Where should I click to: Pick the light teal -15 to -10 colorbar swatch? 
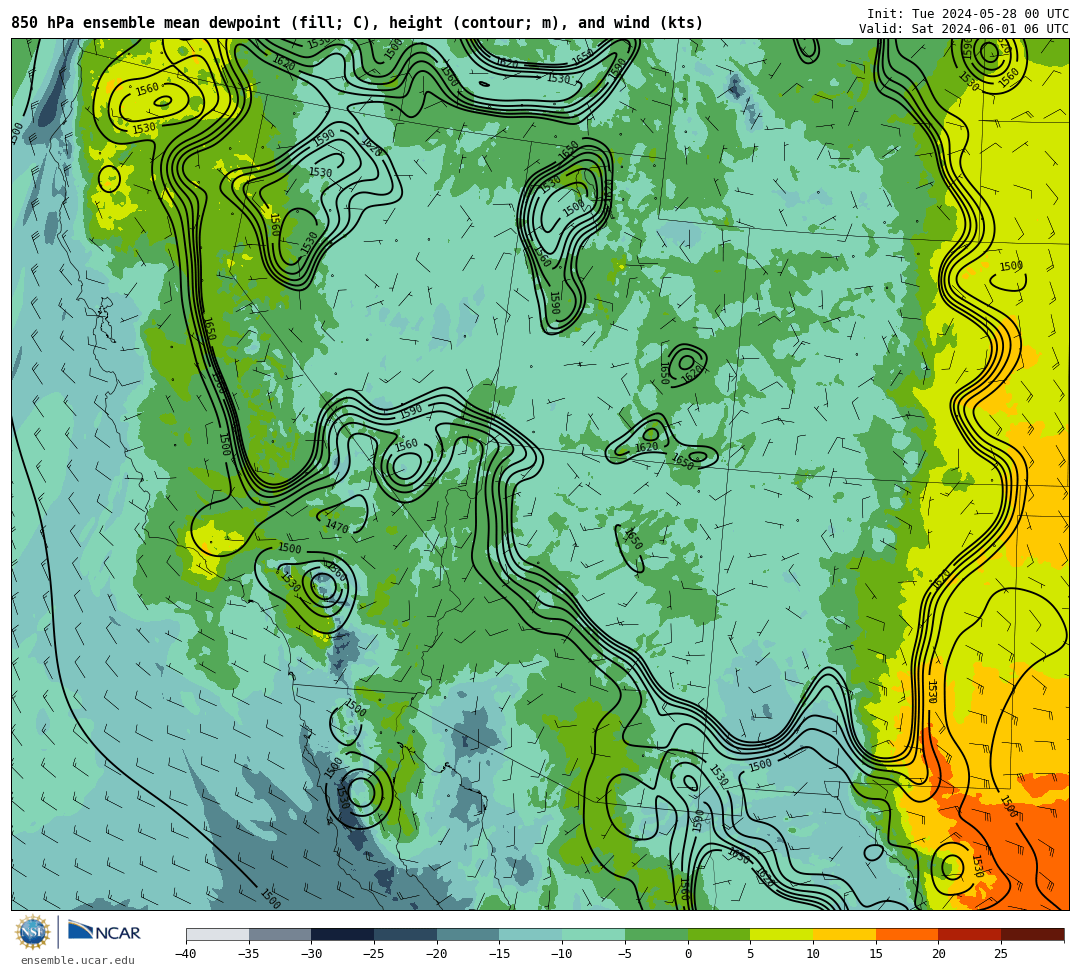click(531, 934)
